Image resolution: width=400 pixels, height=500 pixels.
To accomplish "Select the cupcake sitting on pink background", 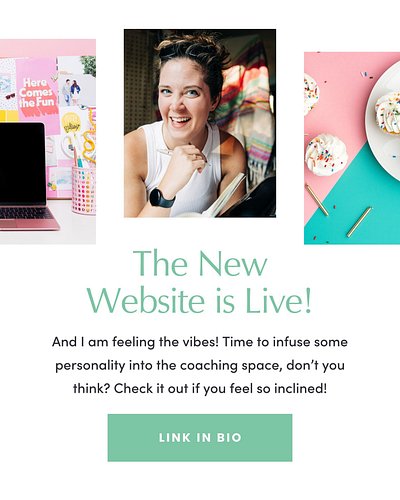I will pos(326,154).
